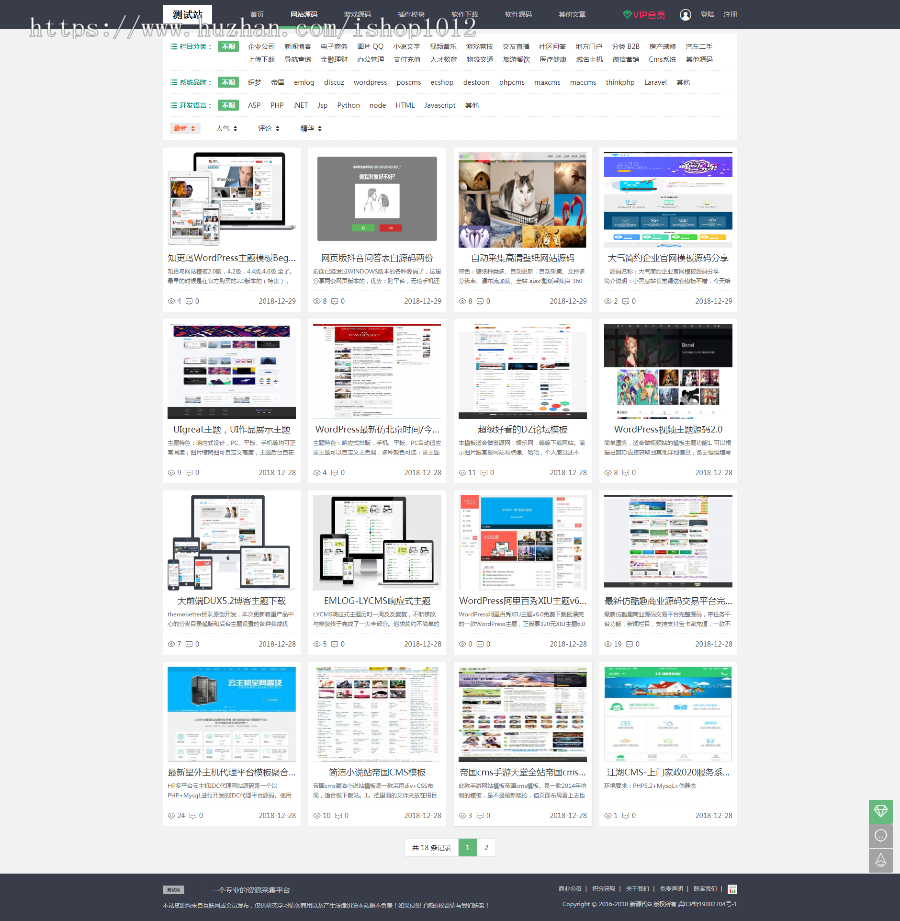Click the floating green diamond VIP button
Viewport: 900px width, 921px height.
(881, 811)
